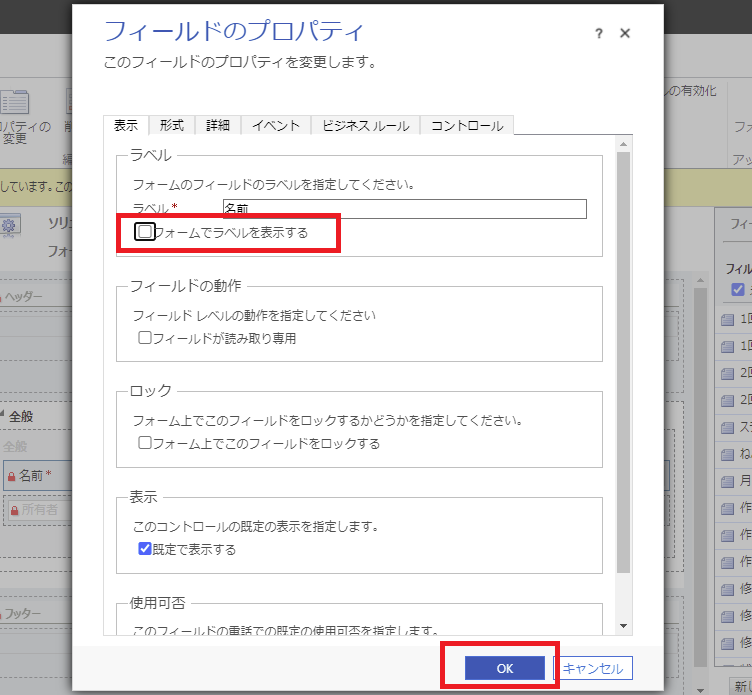Click the dialog scrollbar down arrow
The height and width of the screenshot is (695, 752).
click(623, 625)
